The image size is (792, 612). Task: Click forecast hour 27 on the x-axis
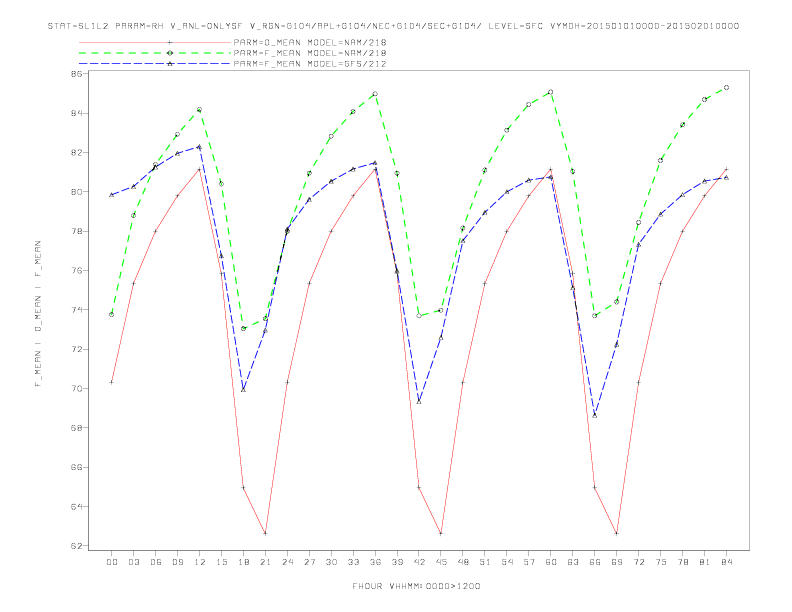tap(309, 562)
